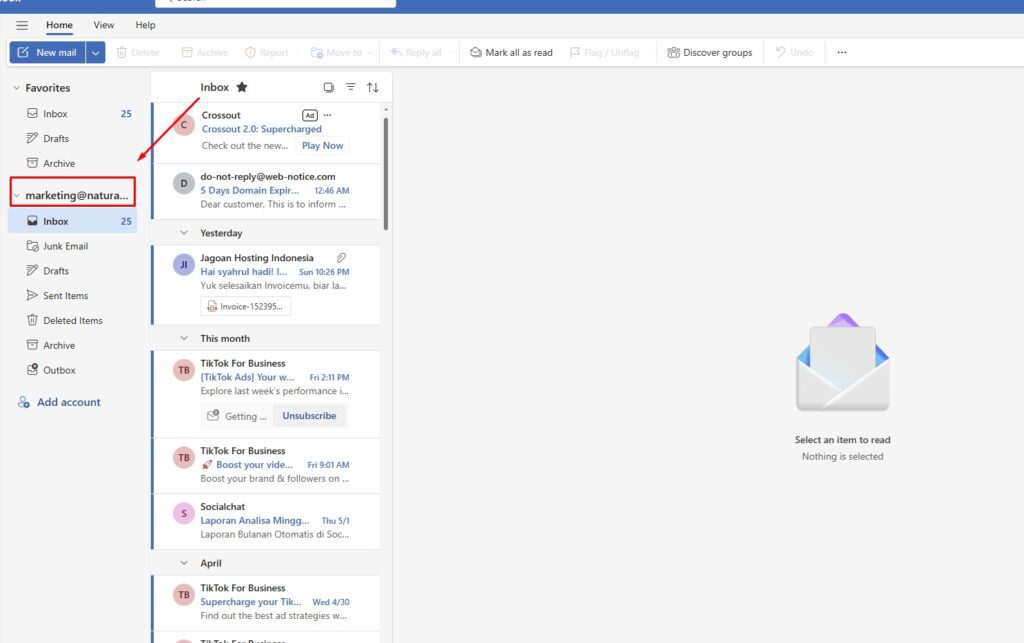Click the Ad badge on Crossout message

[x=310, y=116]
